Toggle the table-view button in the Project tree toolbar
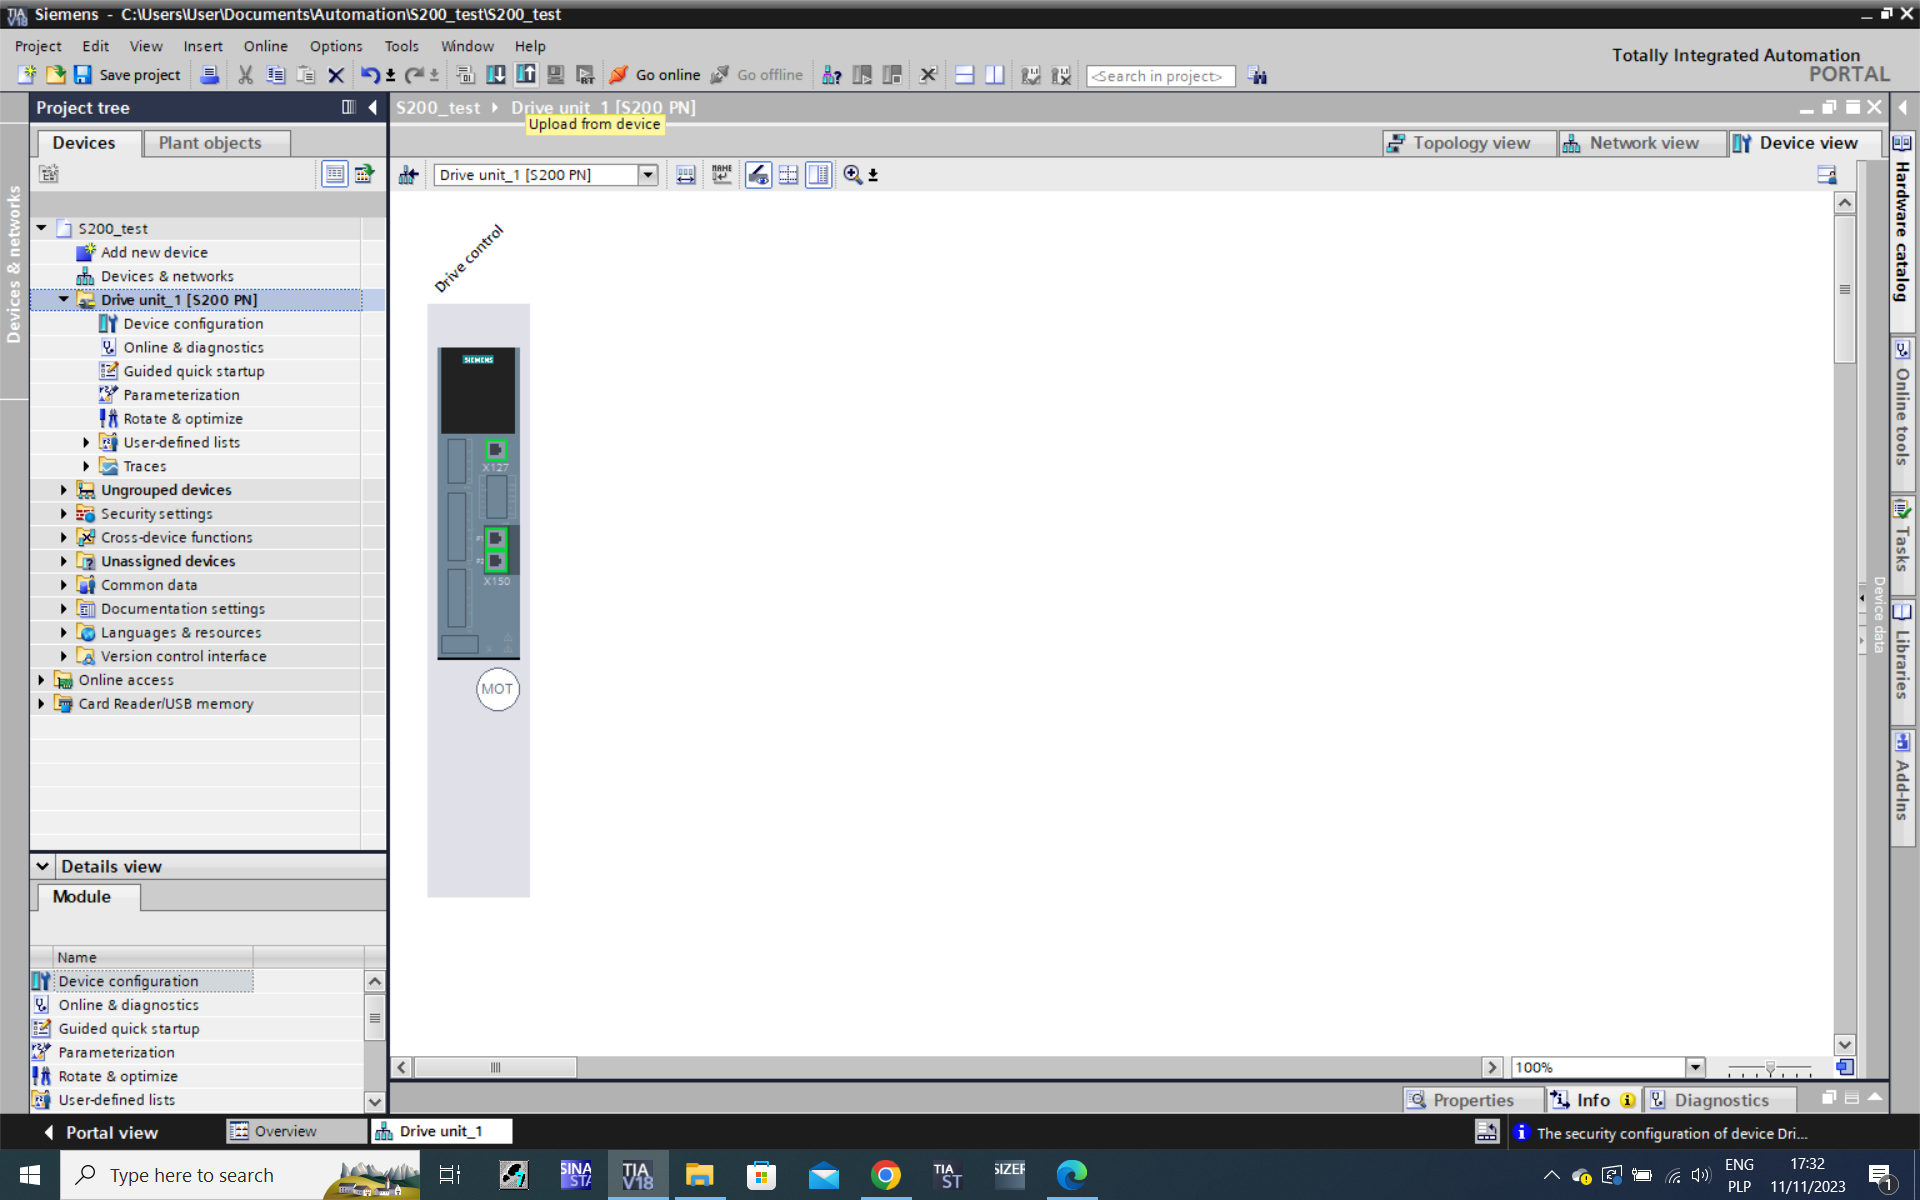 pyautogui.click(x=334, y=174)
